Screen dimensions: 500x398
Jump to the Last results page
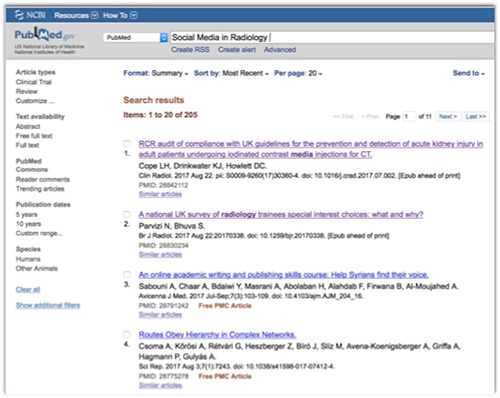click(x=476, y=116)
